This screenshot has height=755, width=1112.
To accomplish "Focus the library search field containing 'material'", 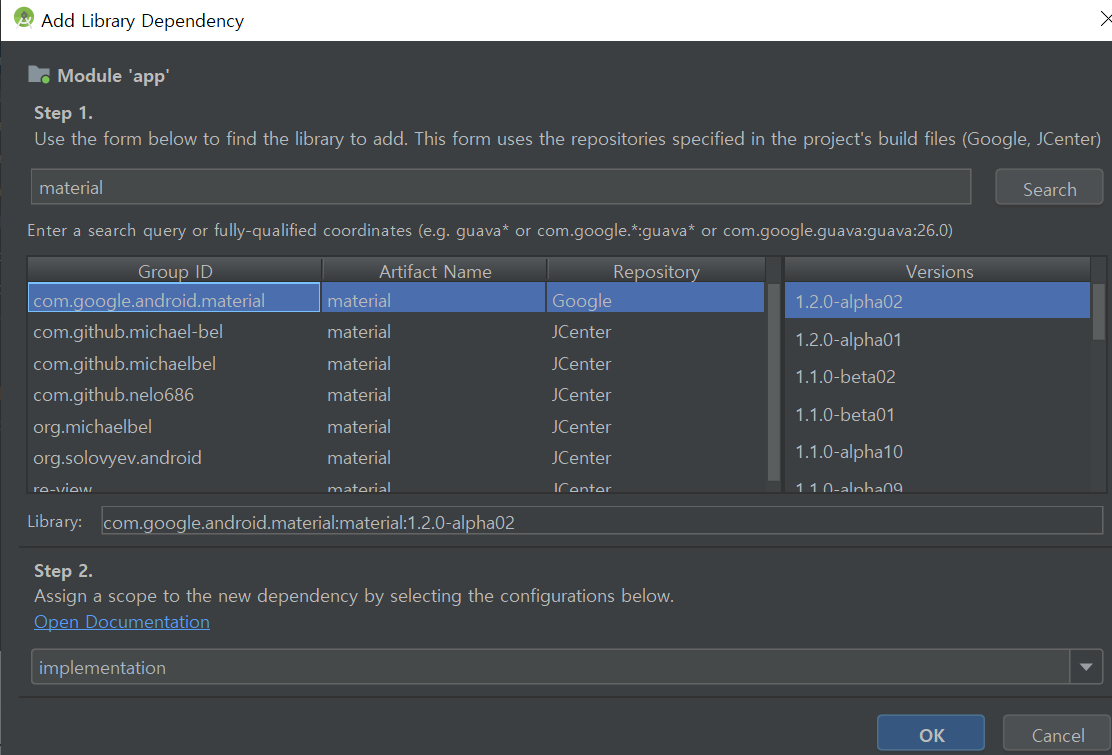I will 501,187.
